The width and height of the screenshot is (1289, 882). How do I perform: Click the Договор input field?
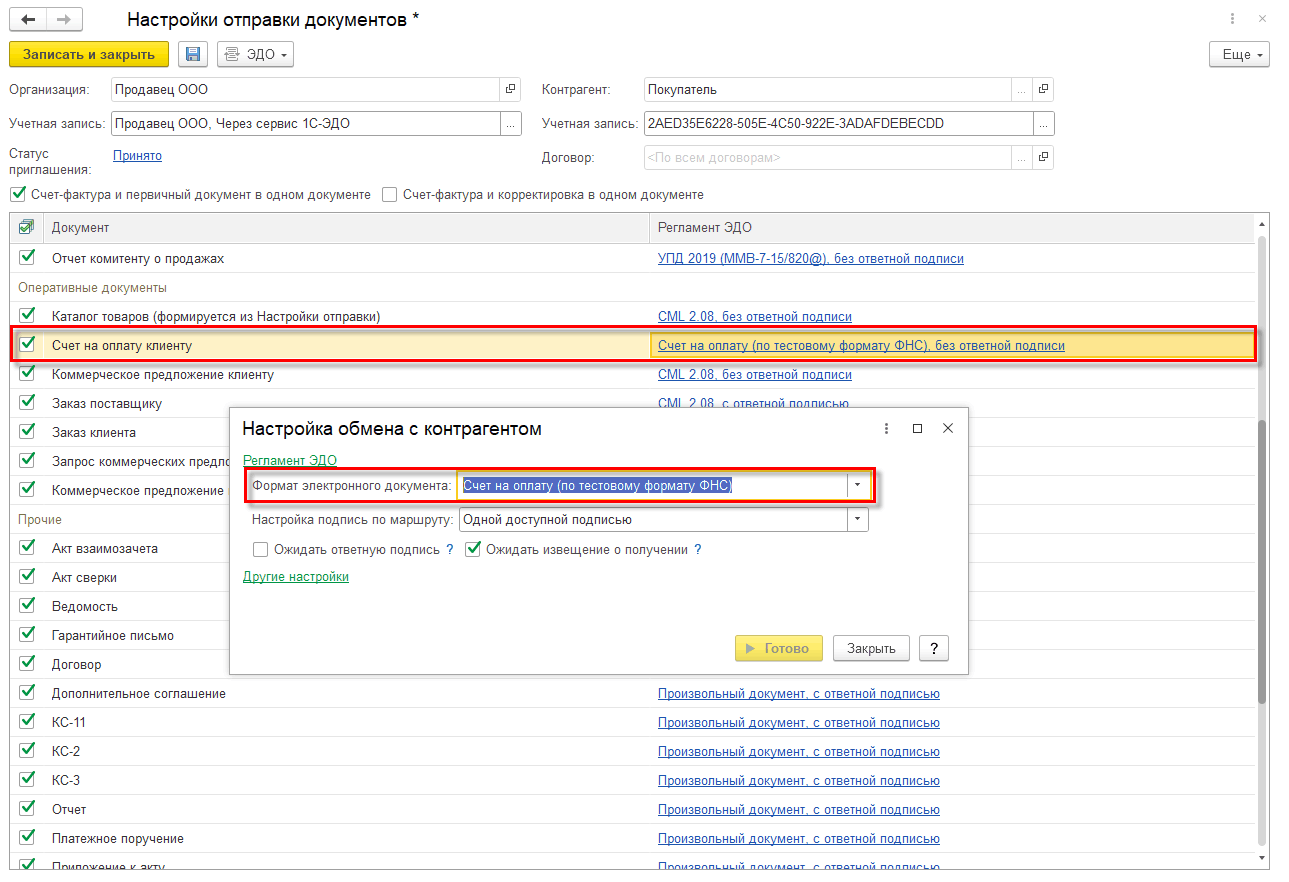(827, 157)
